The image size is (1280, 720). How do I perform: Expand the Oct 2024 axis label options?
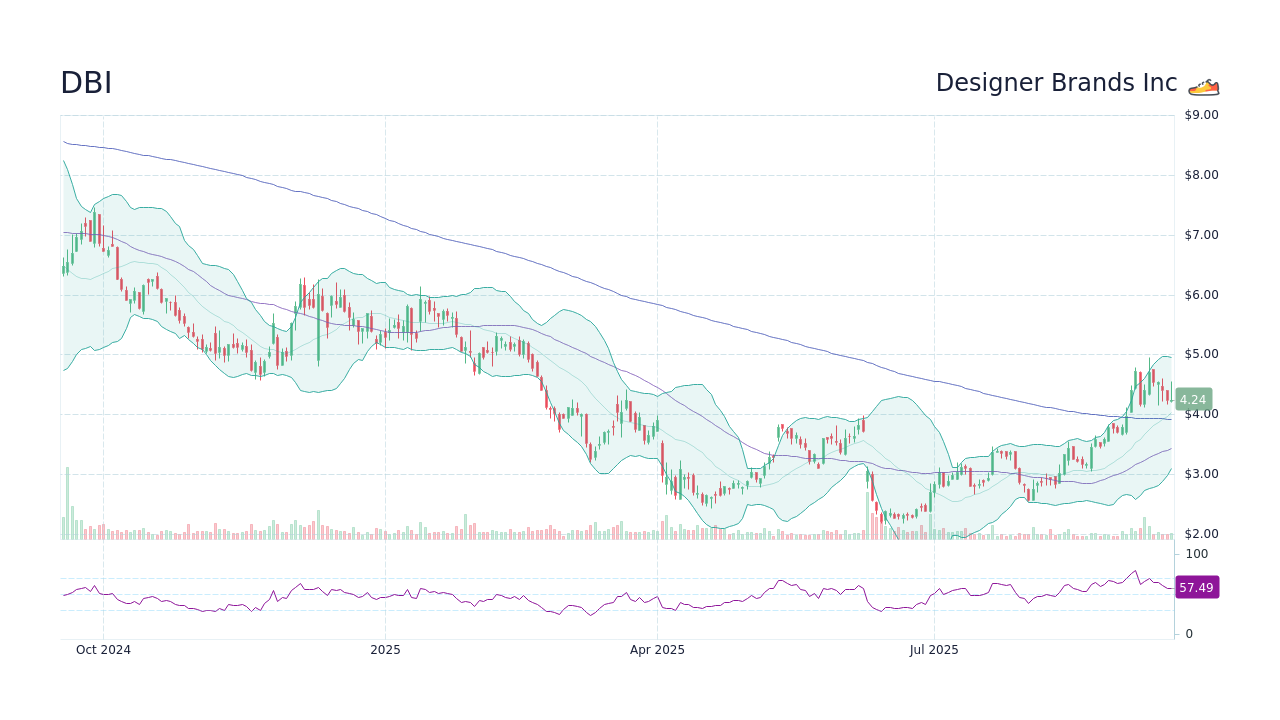pyautogui.click(x=103, y=649)
